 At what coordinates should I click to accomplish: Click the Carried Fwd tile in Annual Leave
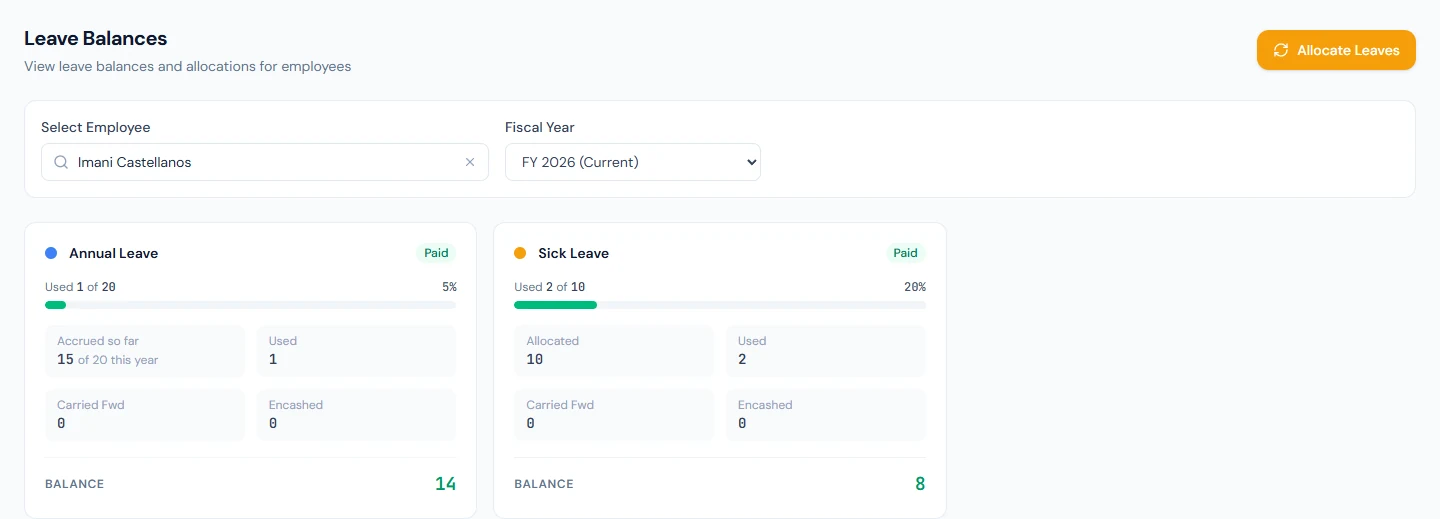tap(145, 415)
